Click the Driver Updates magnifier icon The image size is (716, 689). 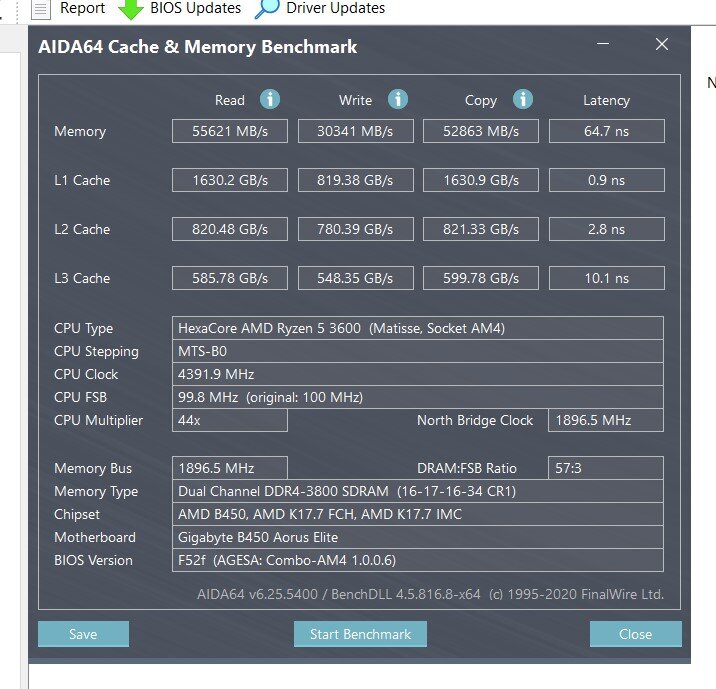coord(267,9)
